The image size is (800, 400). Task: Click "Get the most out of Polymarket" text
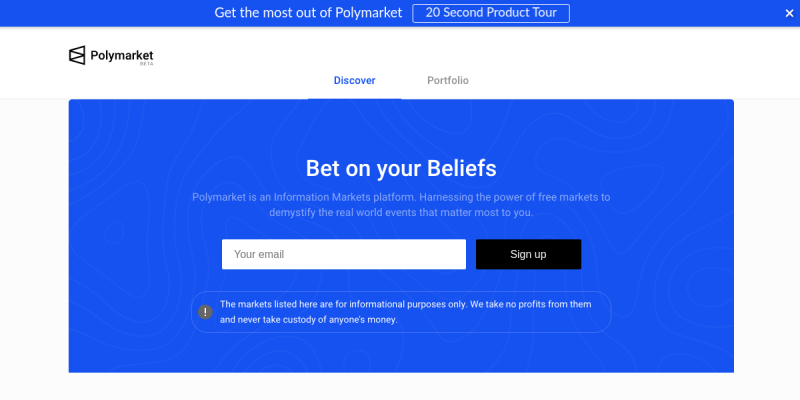308,13
